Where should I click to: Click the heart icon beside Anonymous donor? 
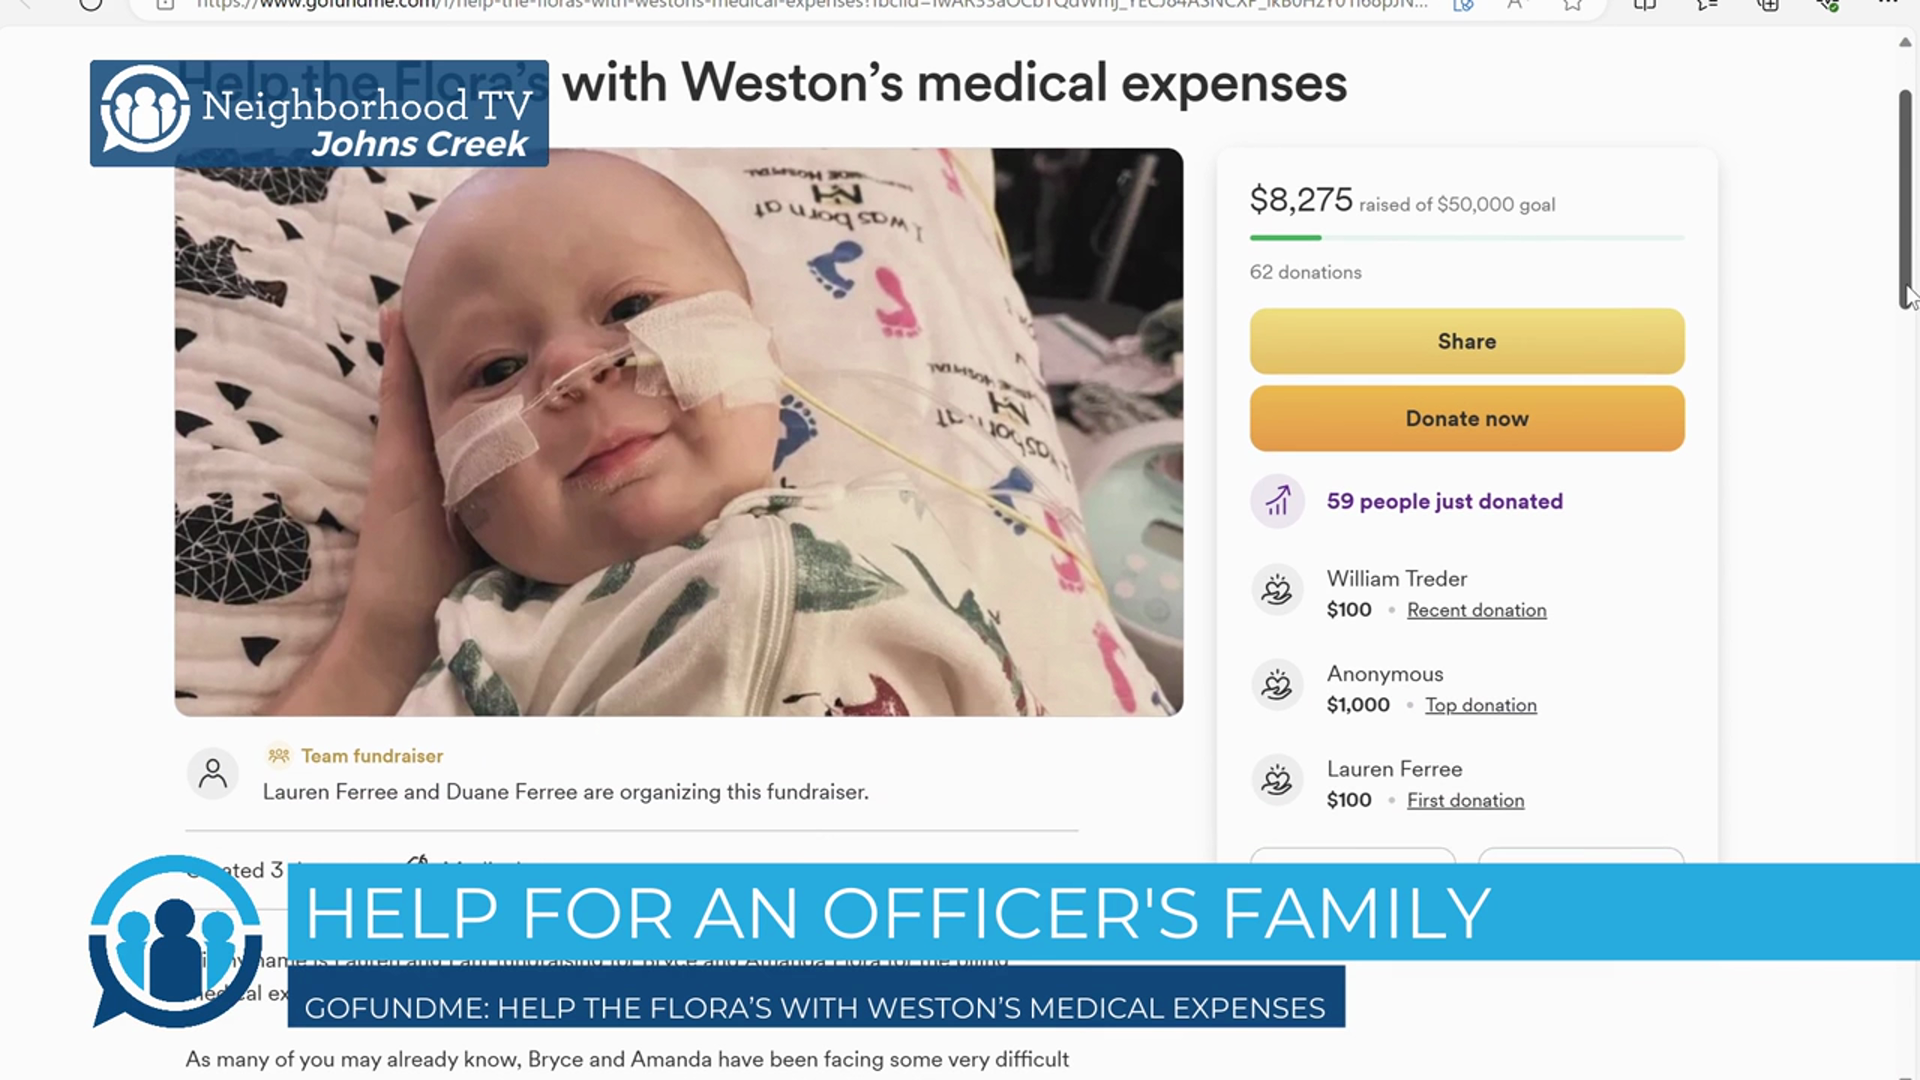tap(1278, 685)
